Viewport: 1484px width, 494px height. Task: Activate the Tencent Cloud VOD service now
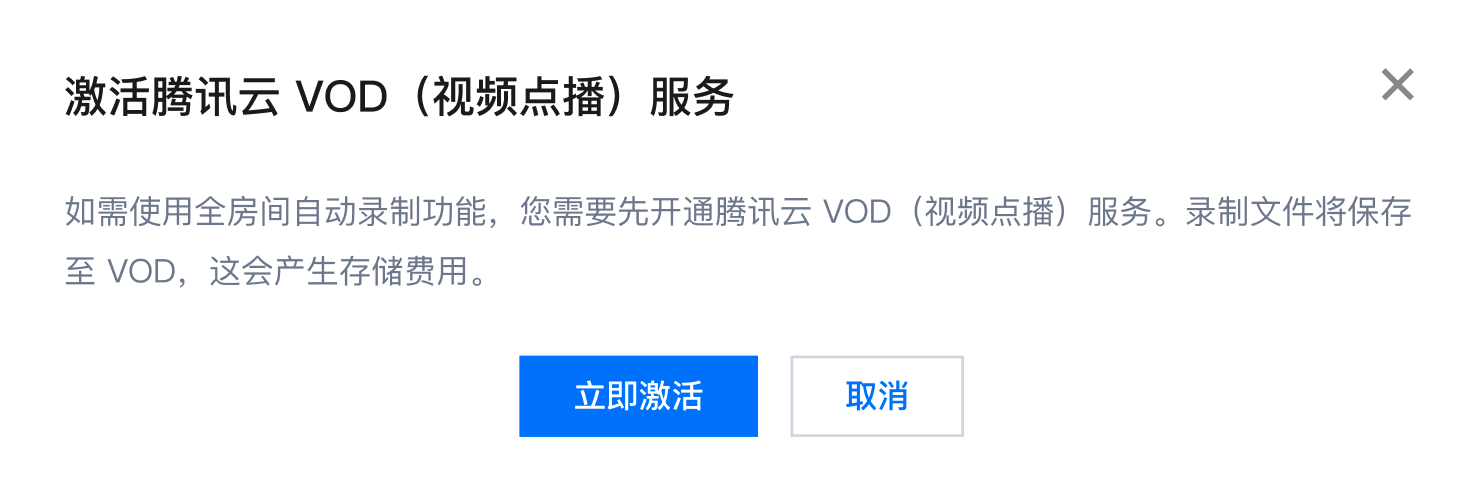point(638,396)
